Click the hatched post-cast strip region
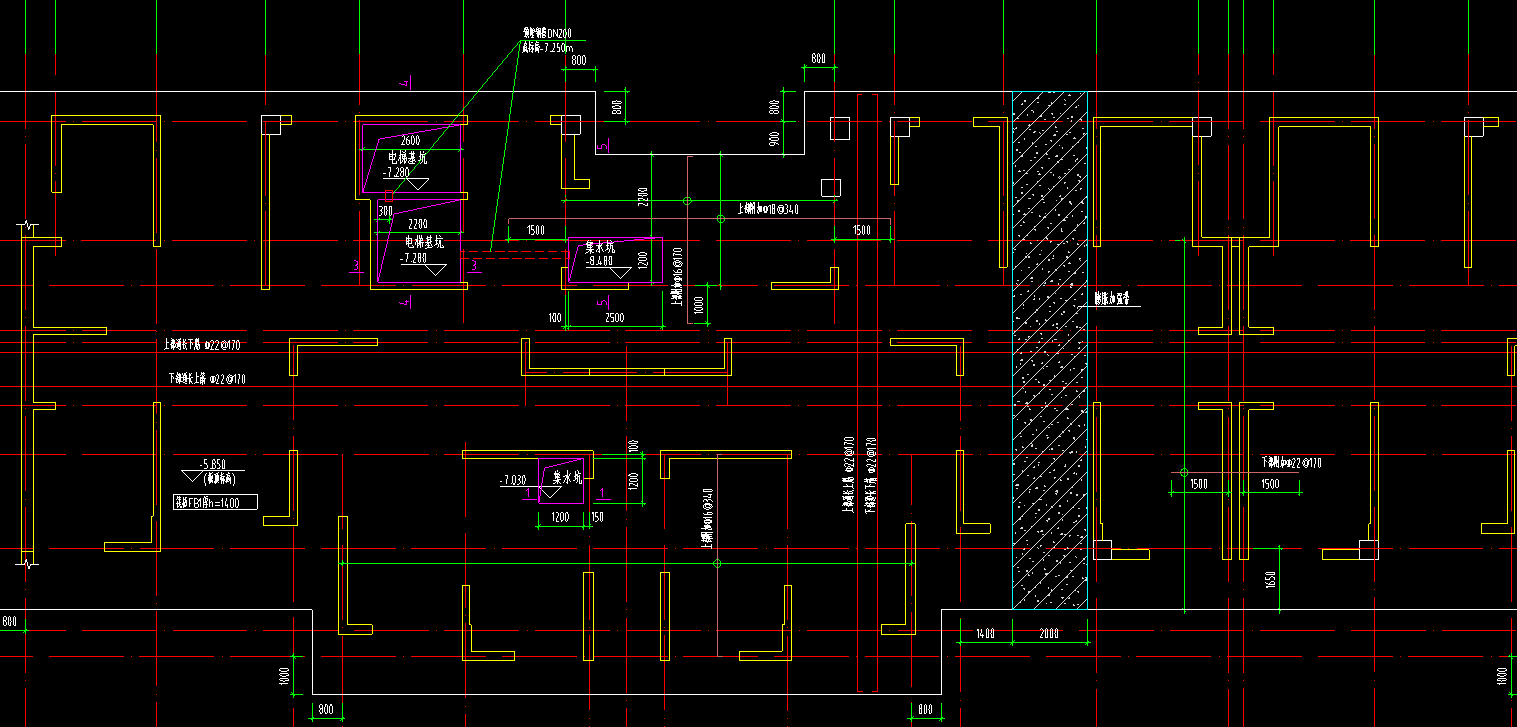1517x727 pixels. coord(1050,350)
